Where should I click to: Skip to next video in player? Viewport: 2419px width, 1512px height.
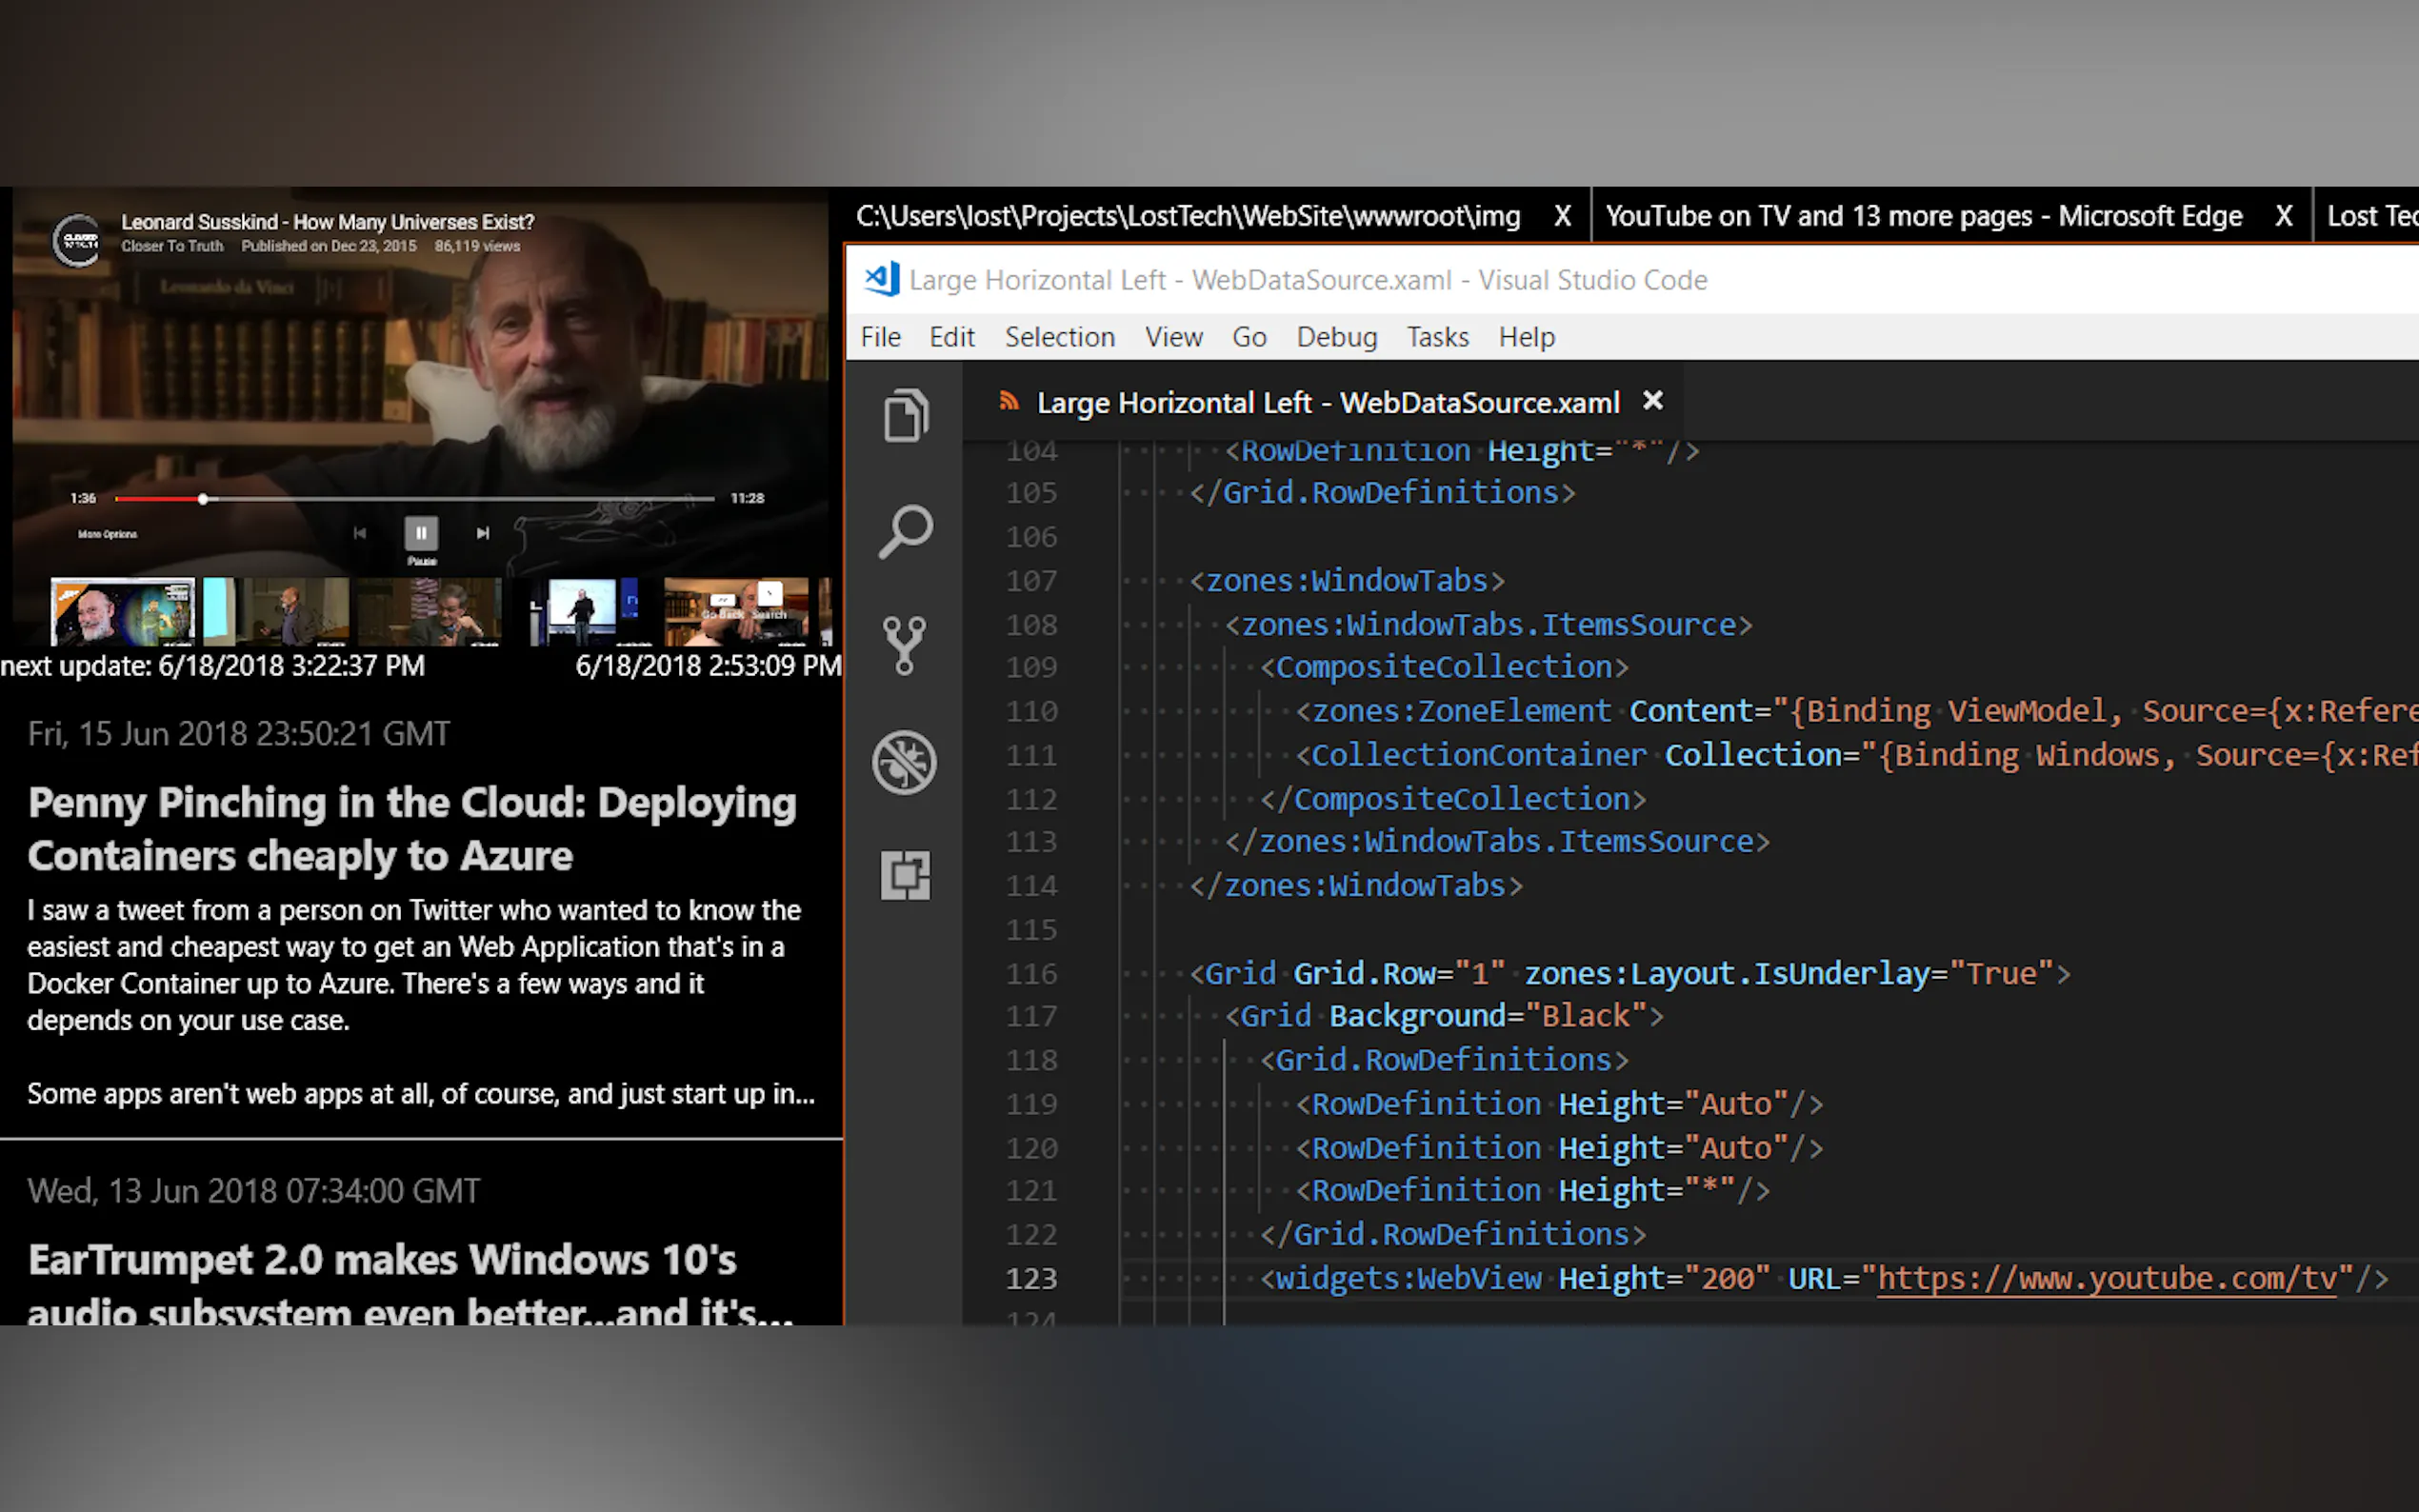point(483,533)
